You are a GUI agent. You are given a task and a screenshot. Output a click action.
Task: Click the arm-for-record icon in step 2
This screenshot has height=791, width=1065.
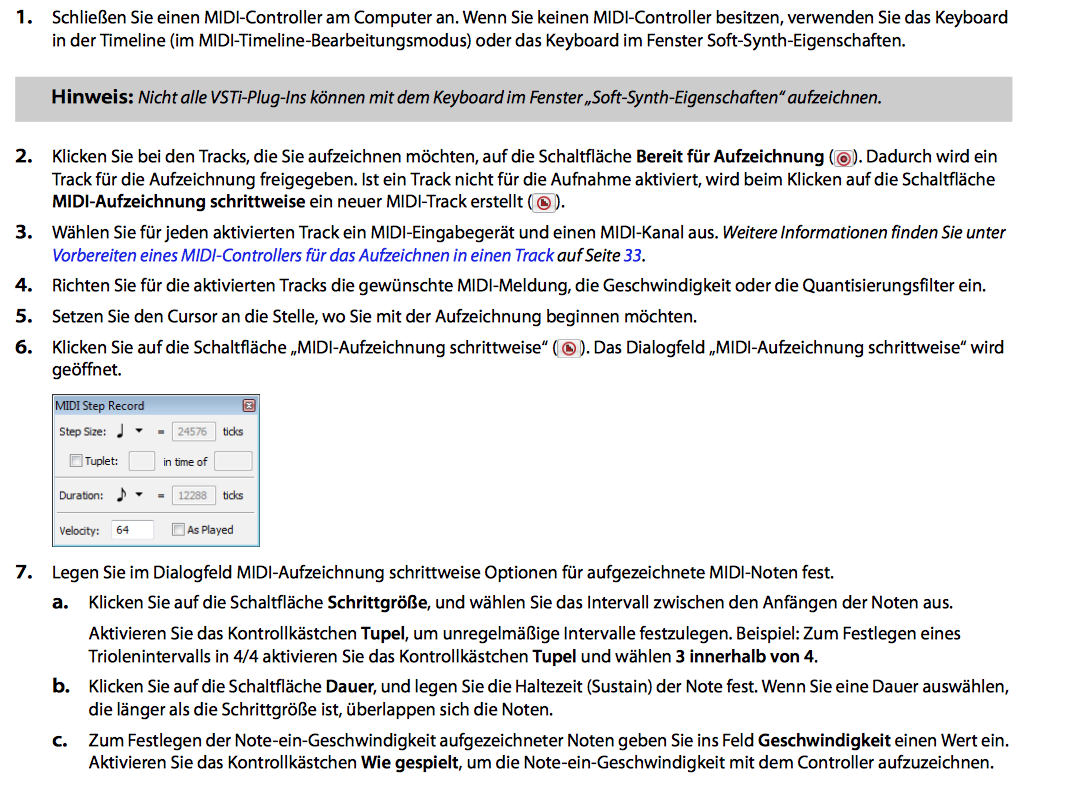(x=843, y=158)
